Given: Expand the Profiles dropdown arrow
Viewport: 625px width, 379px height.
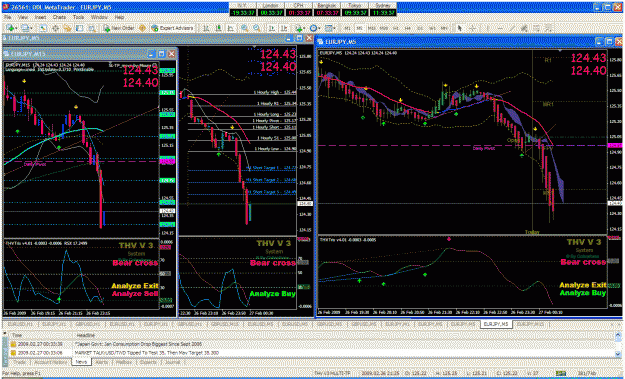Looking at the screenshot, I should click(31, 28).
